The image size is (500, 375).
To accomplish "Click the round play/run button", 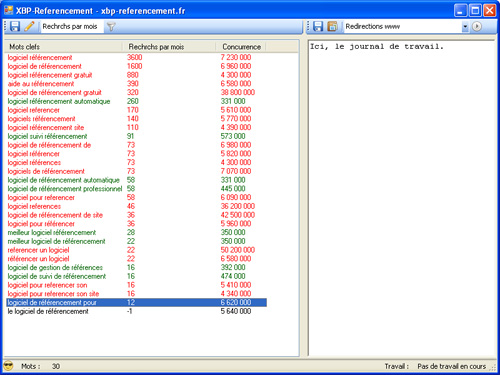I will [477, 26].
